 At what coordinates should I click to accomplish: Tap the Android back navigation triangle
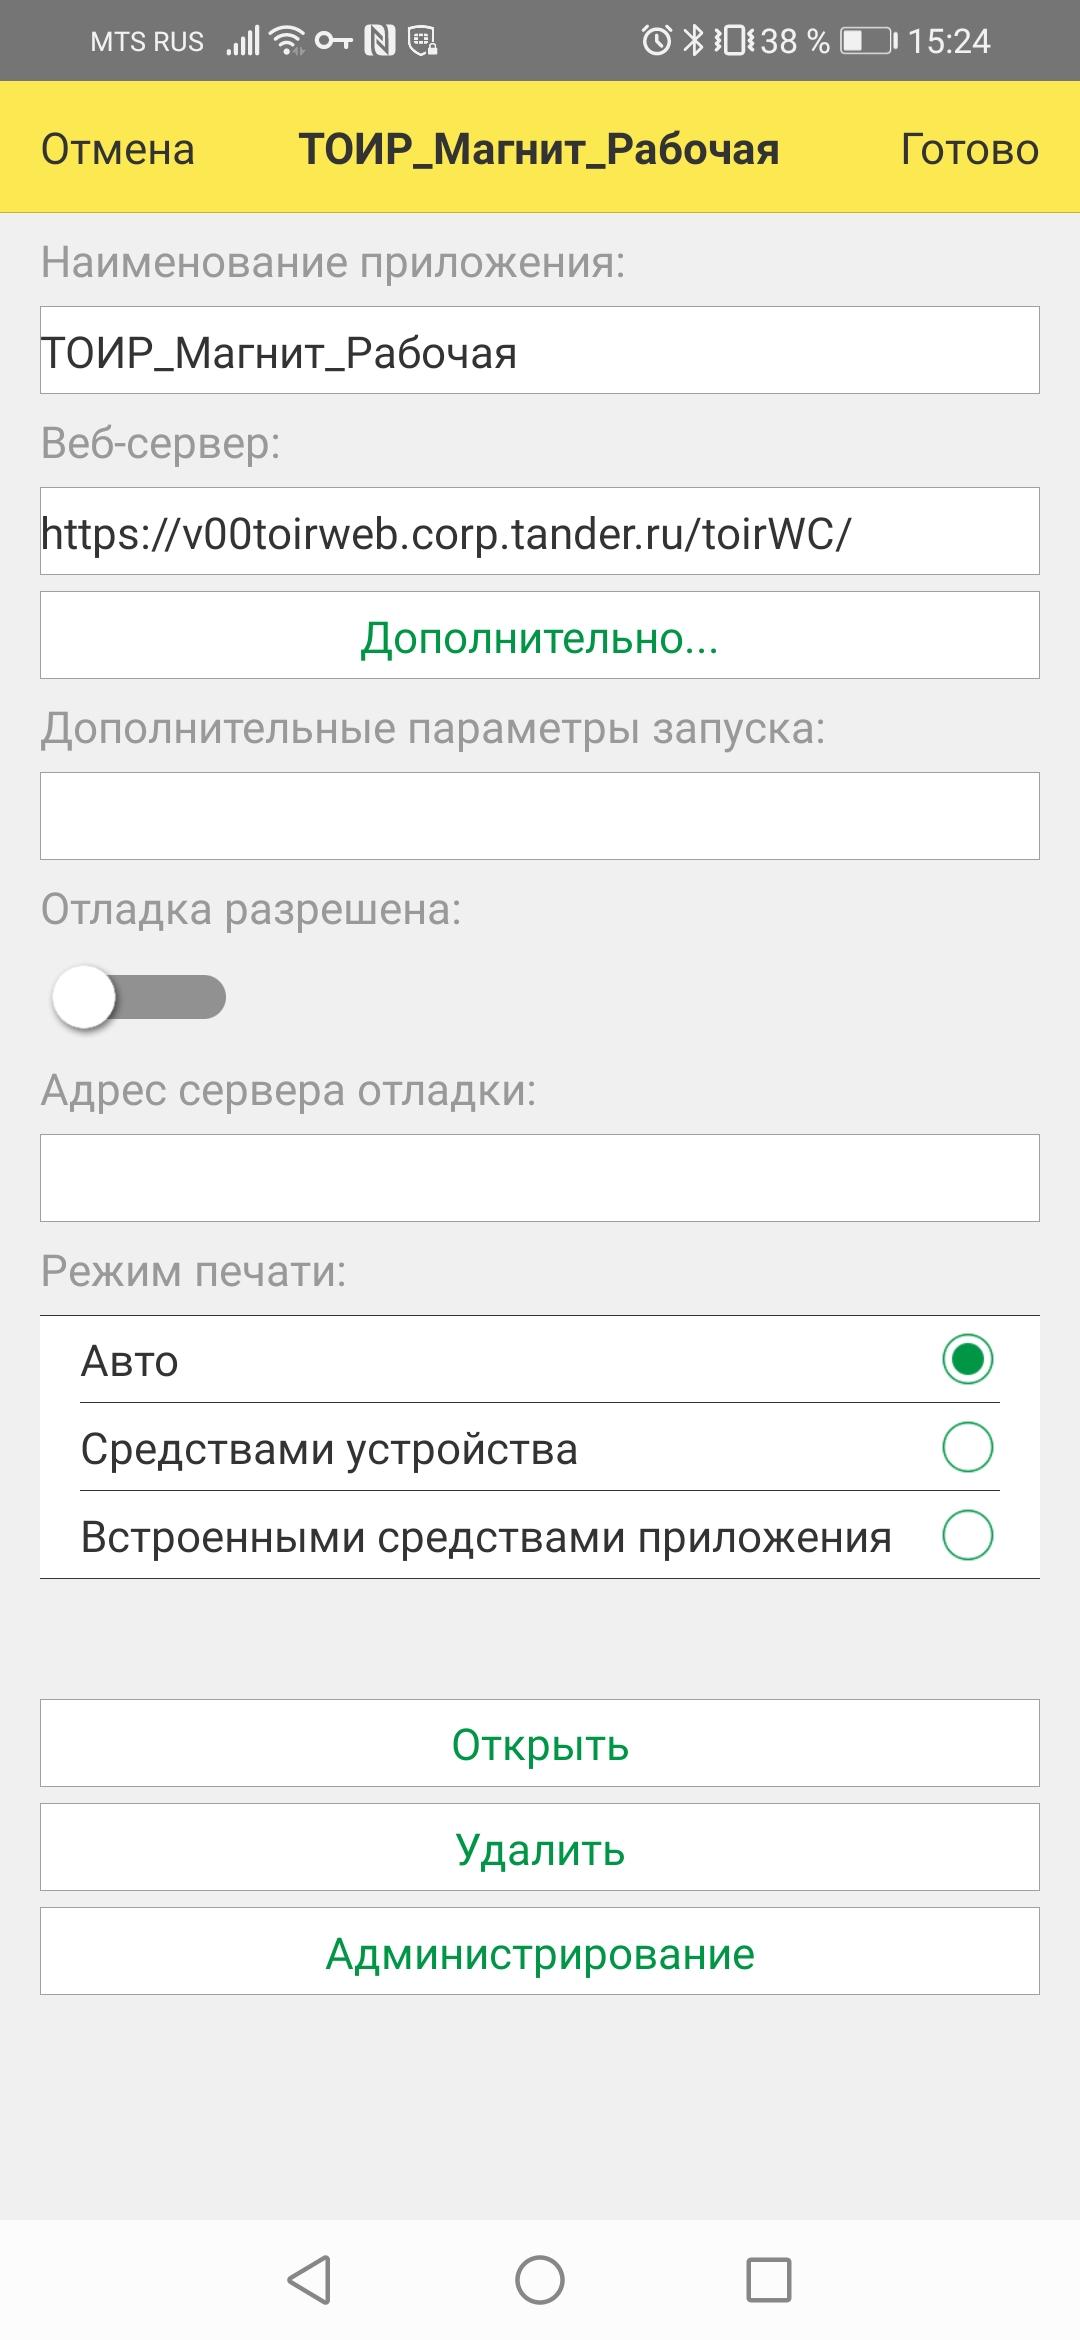pos(309,2280)
